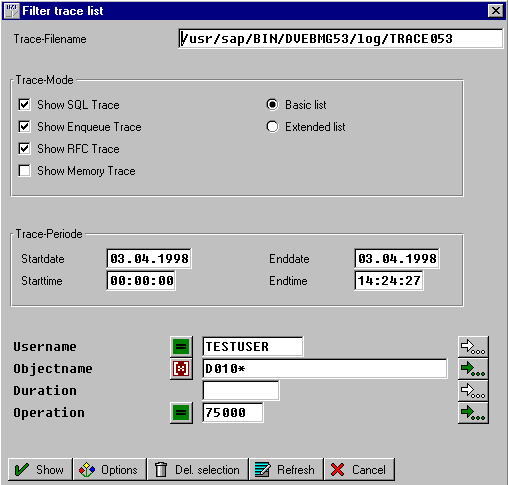The image size is (508, 485).
Task: Toggle Show Enqueue Trace checkbox
Action: [x=24, y=127]
